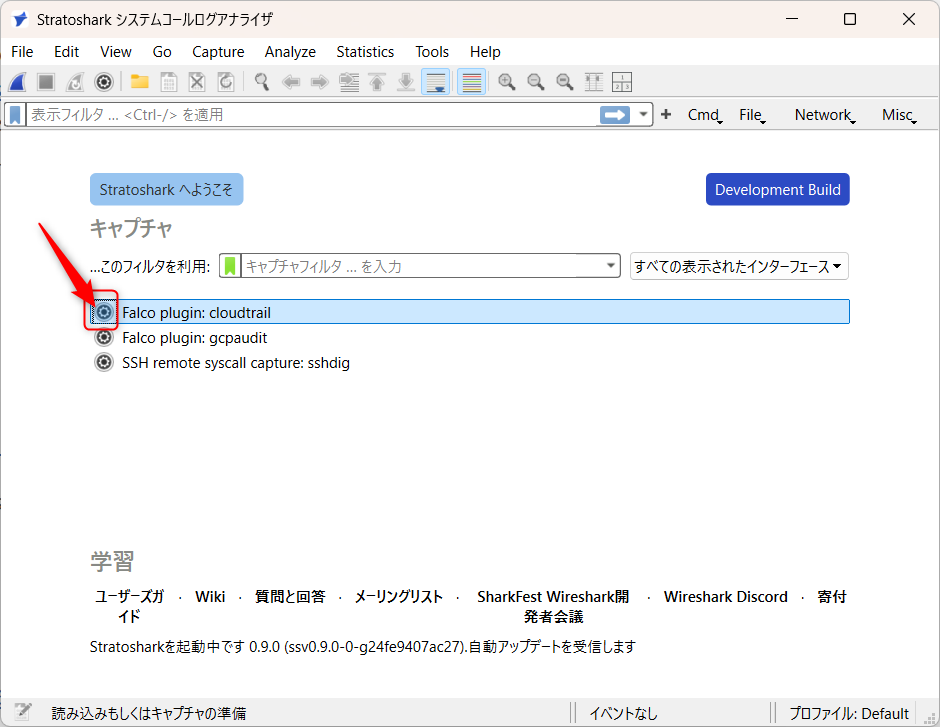Open the Help menu
This screenshot has height=727, width=940.
point(485,52)
